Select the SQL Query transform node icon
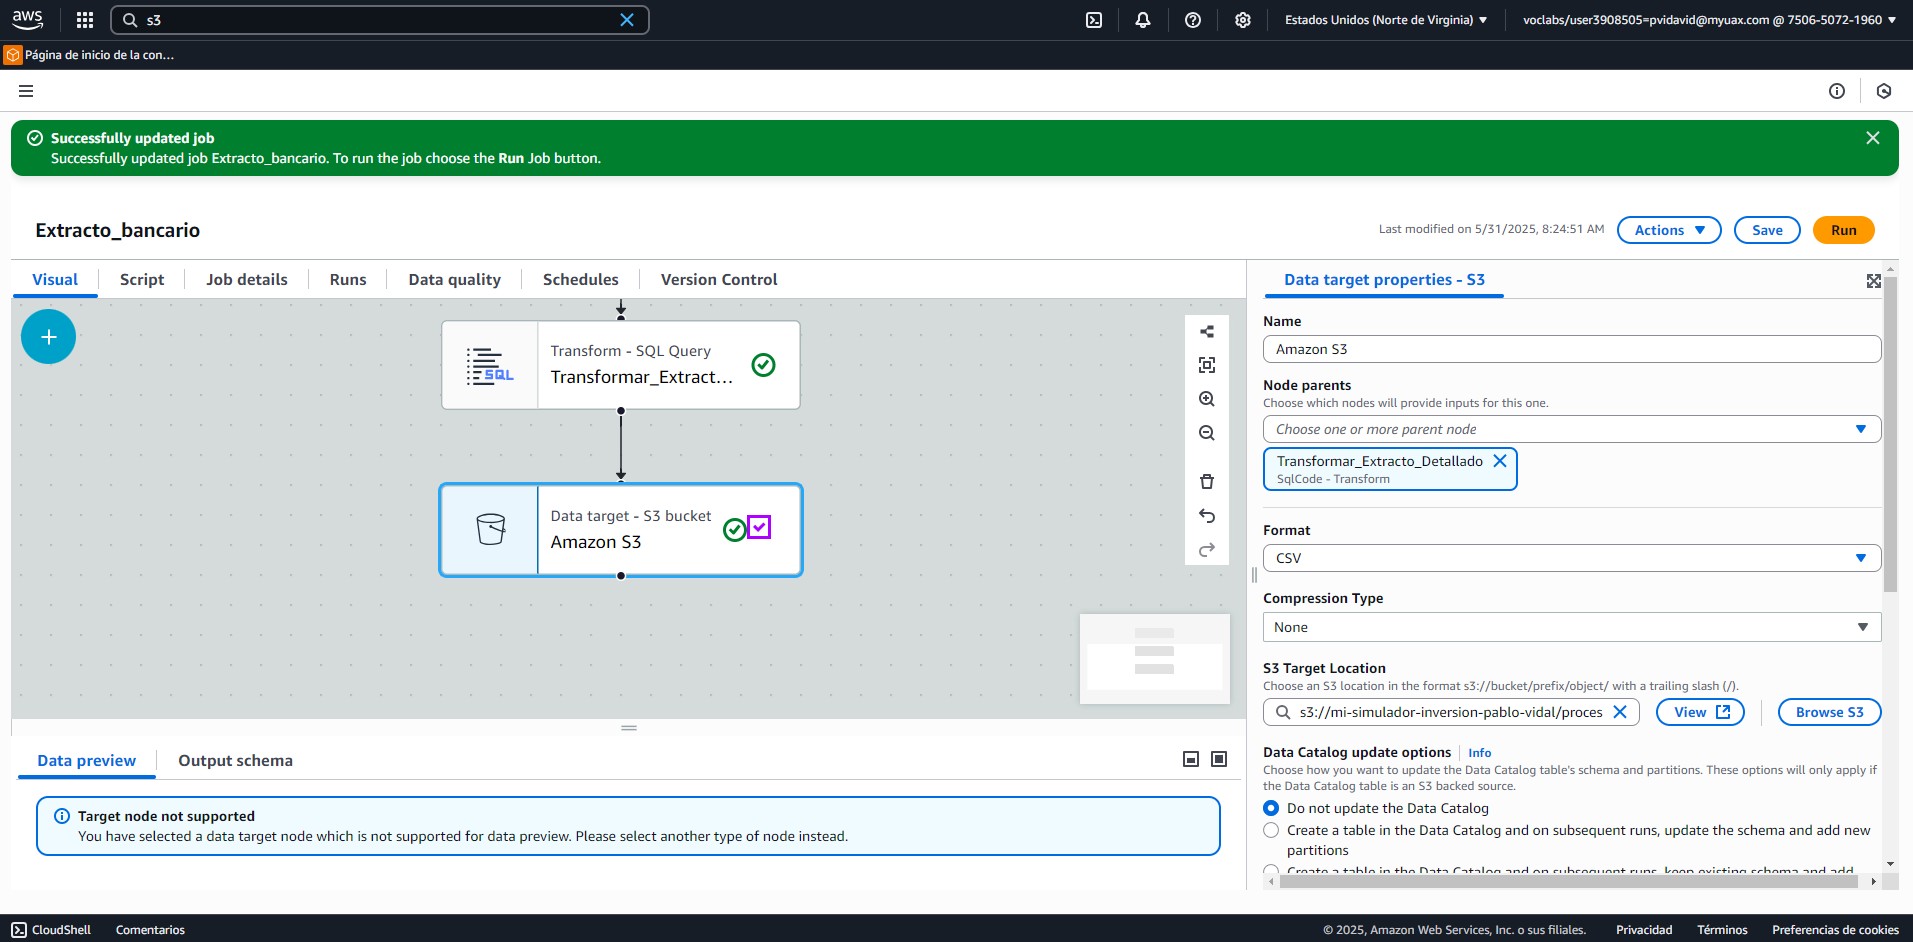Image resolution: width=1913 pixels, height=942 pixels. coord(490,365)
